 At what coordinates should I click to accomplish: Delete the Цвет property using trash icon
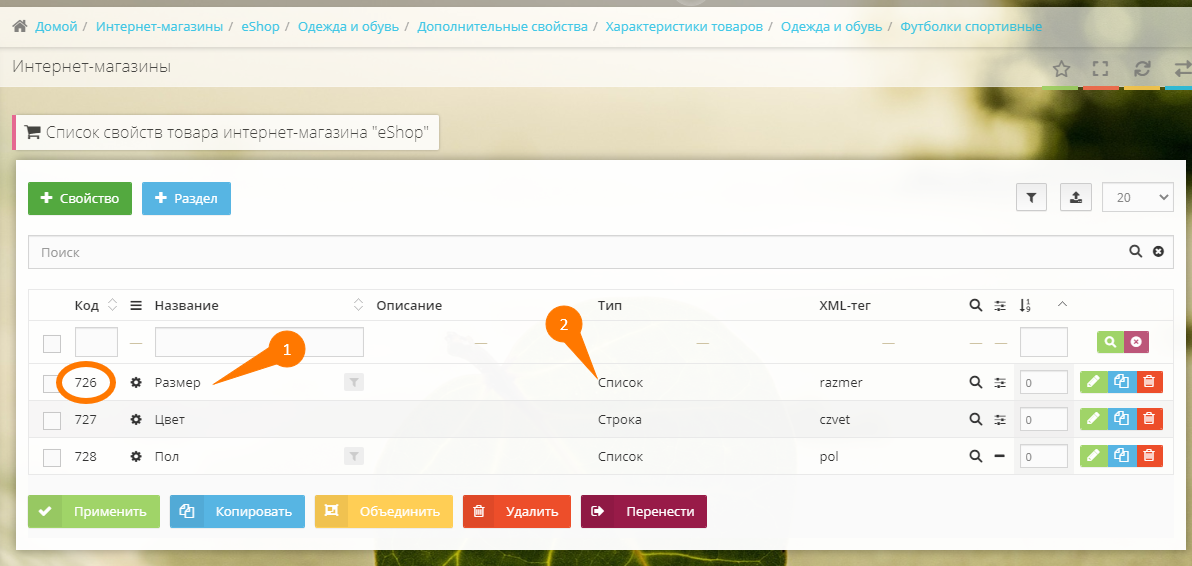click(1150, 420)
